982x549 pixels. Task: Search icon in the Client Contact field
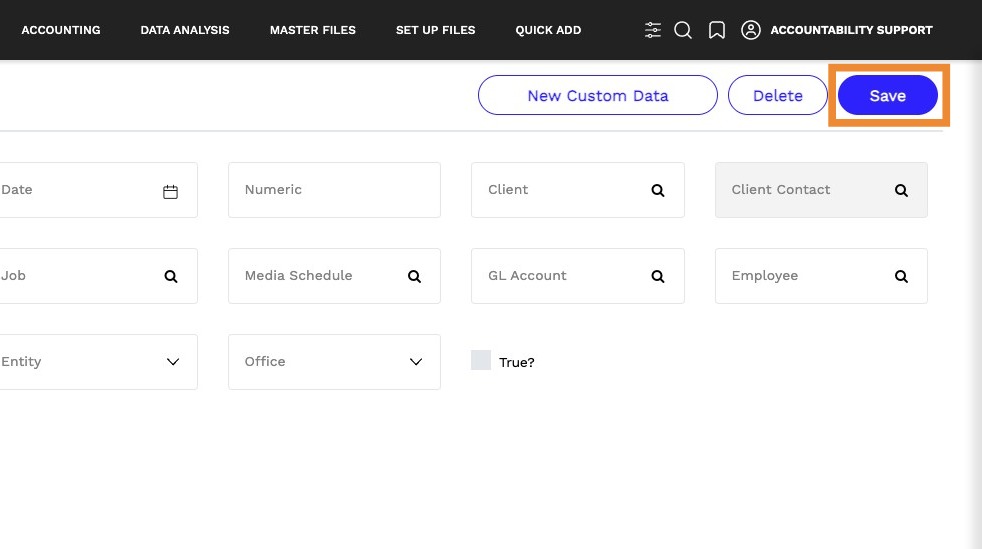coord(901,190)
